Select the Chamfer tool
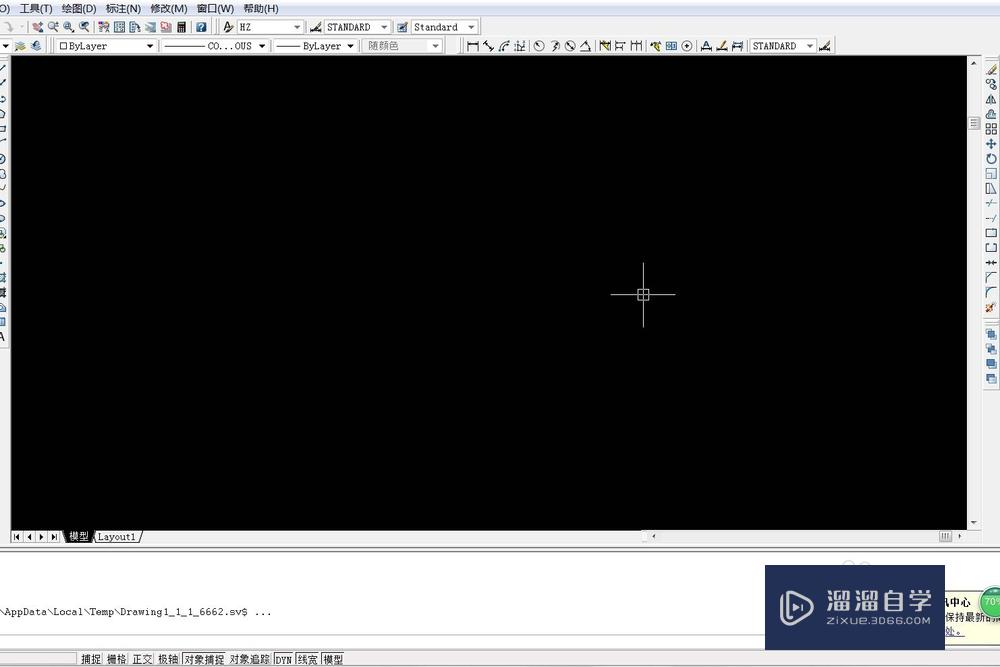The height and width of the screenshot is (667, 1000). (991, 277)
